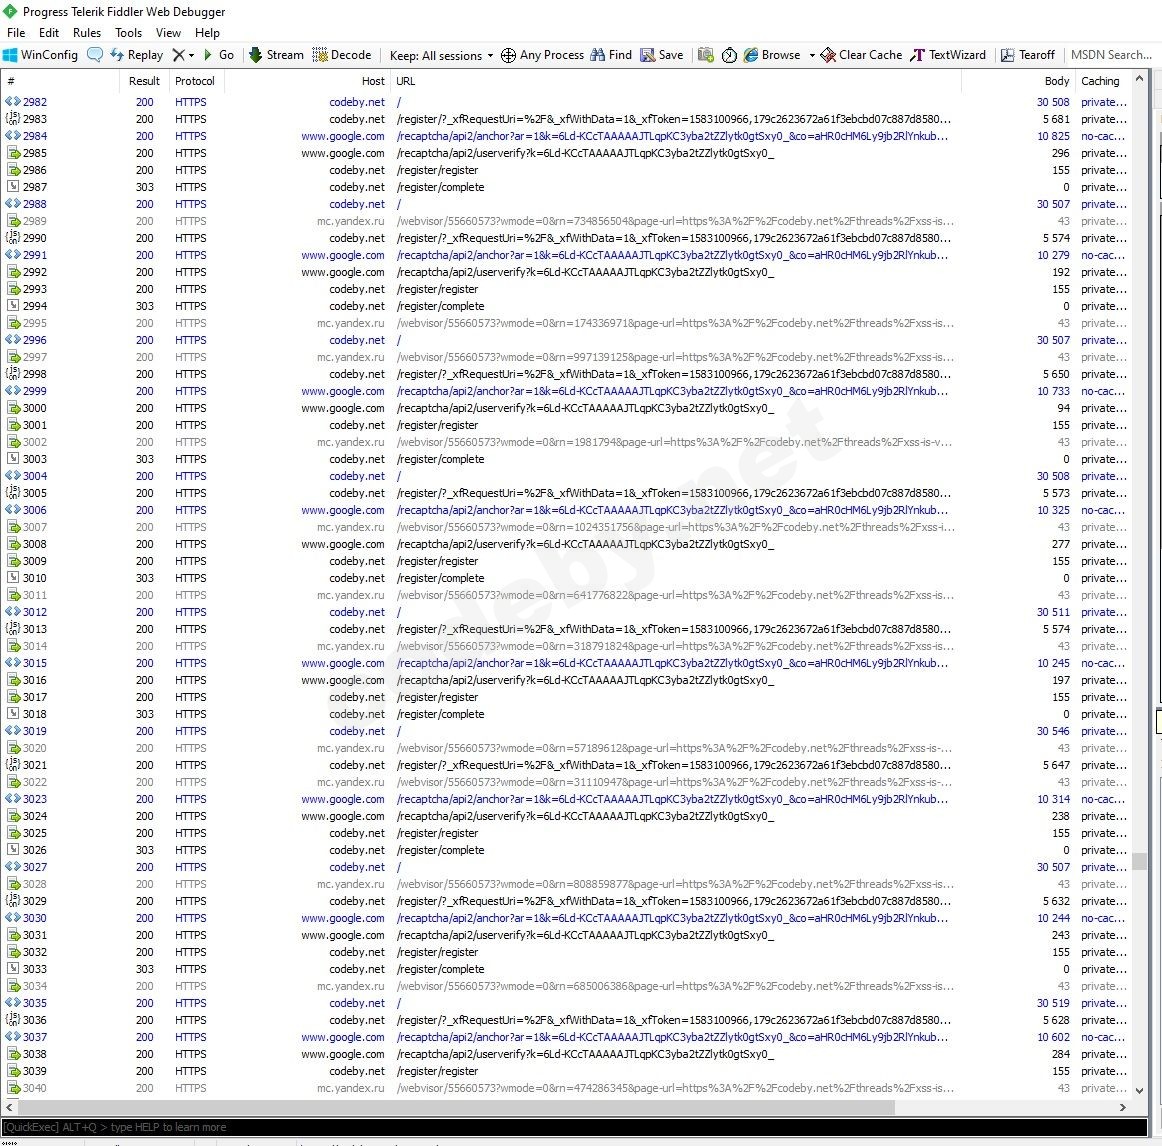
Task: Select session number 2994
Action: tap(35, 306)
